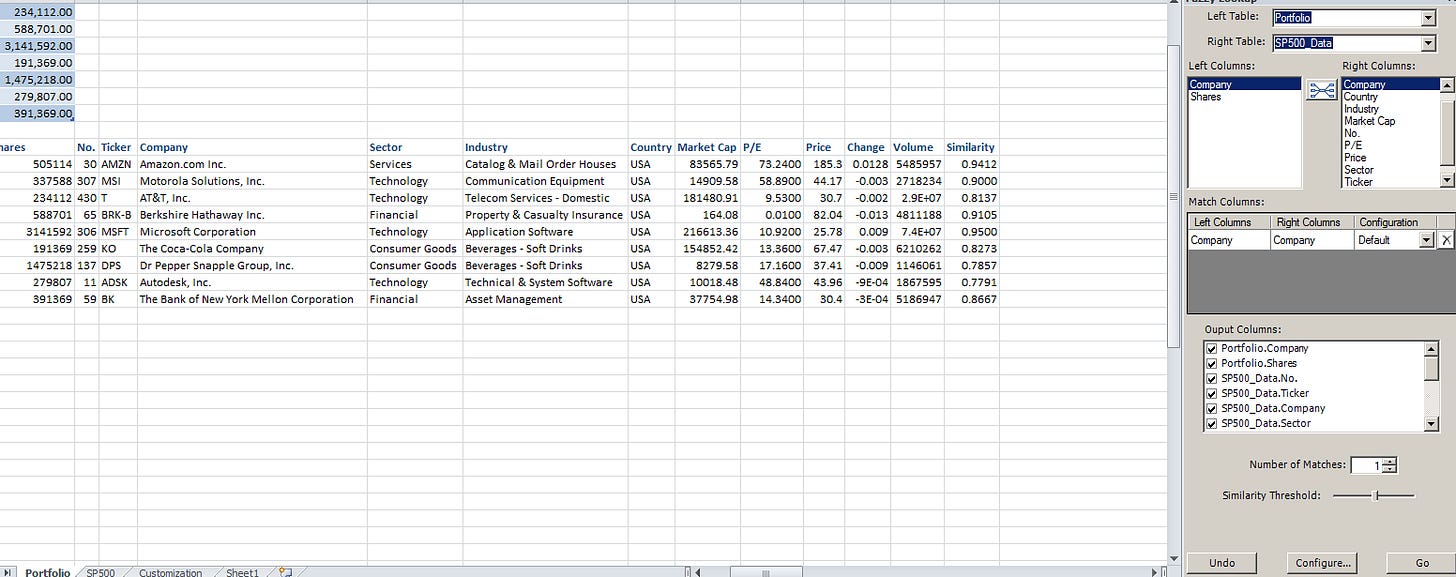
Task: Open the Right Table dropdown
Action: coord(1428,43)
